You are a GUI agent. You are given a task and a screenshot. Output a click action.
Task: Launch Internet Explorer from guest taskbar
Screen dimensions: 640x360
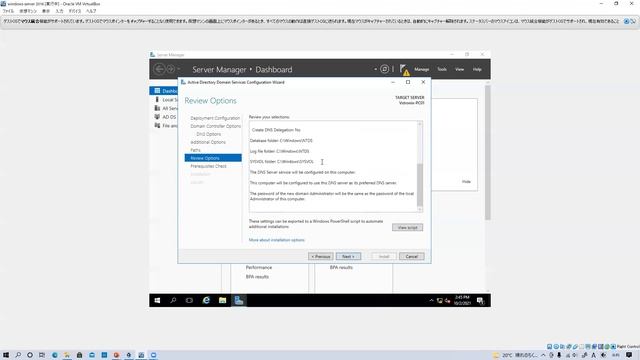click(206, 300)
